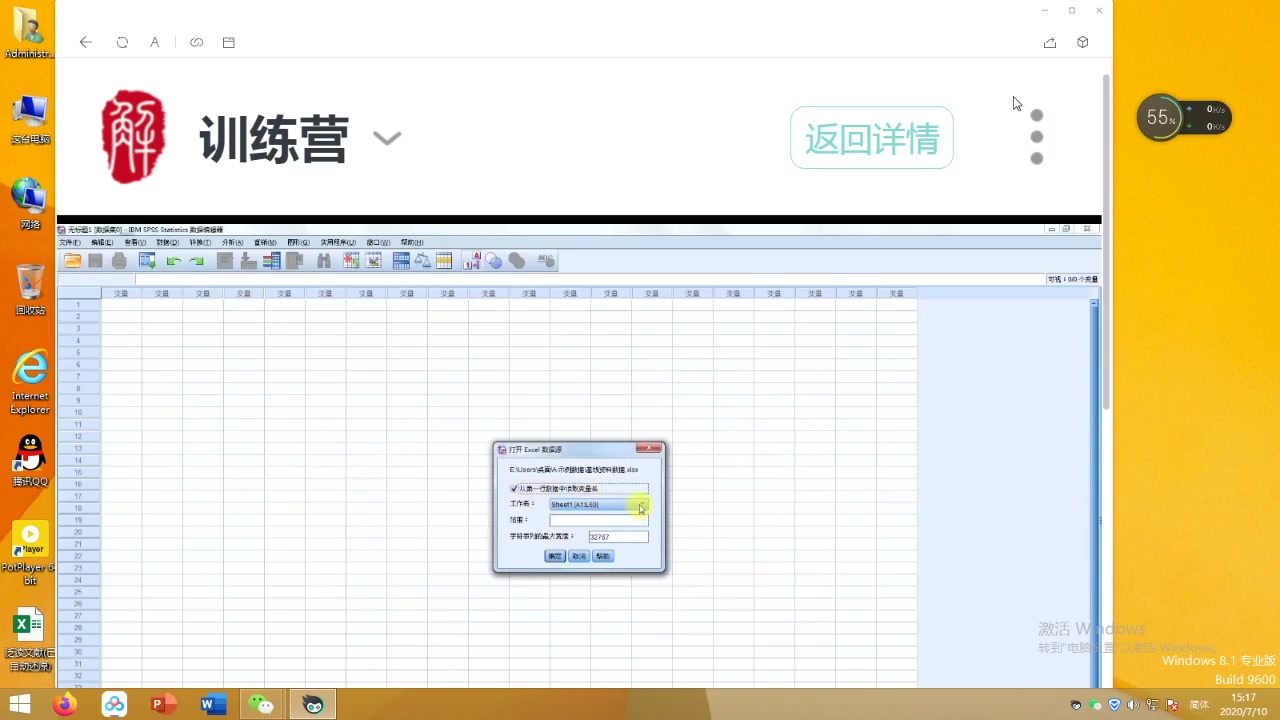
Task: Select the Redo icon in SPSS
Action: tap(196, 260)
